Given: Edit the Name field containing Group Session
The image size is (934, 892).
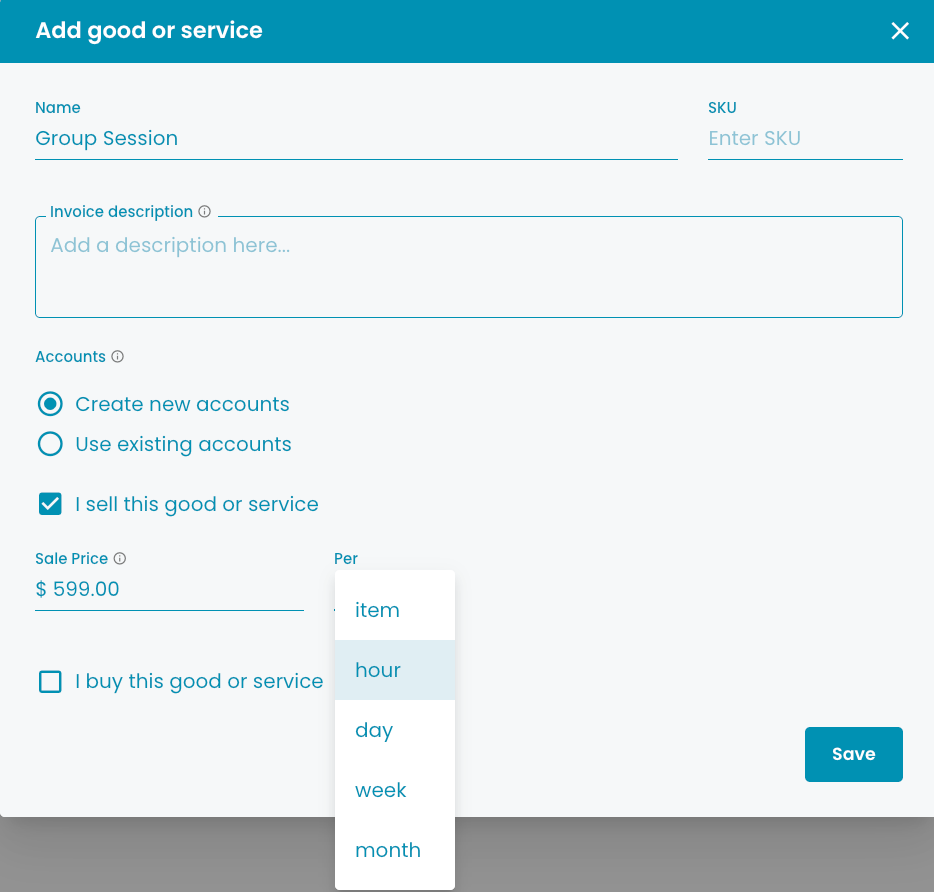Looking at the screenshot, I should click(x=356, y=138).
